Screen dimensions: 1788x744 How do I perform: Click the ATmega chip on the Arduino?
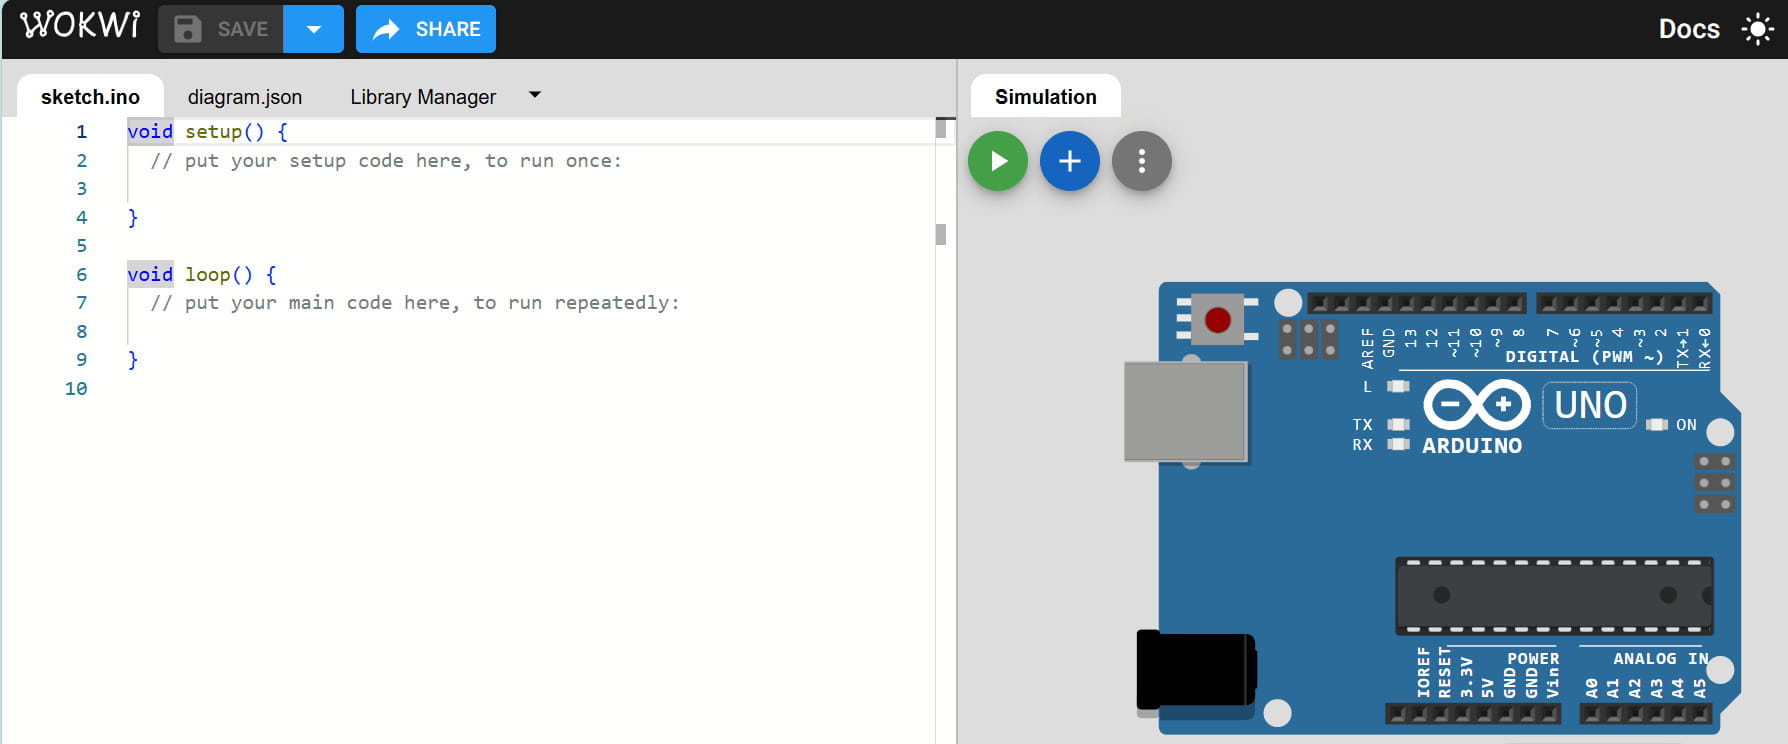pyautogui.click(x=1554, y=596)
